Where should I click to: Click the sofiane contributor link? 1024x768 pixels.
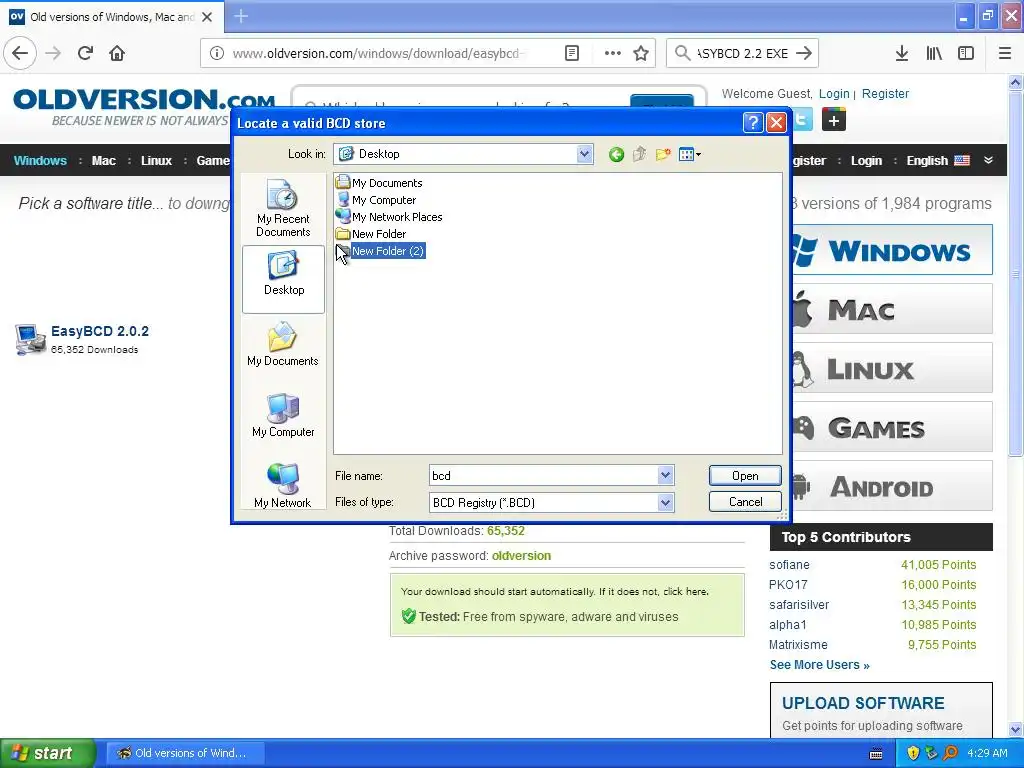[x=789, y=565]
